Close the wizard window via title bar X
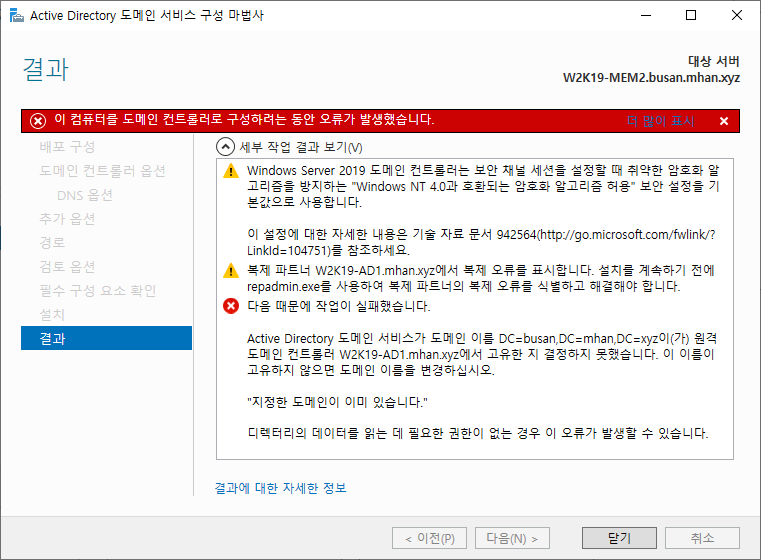761x560 pixels. click(736, 16)
